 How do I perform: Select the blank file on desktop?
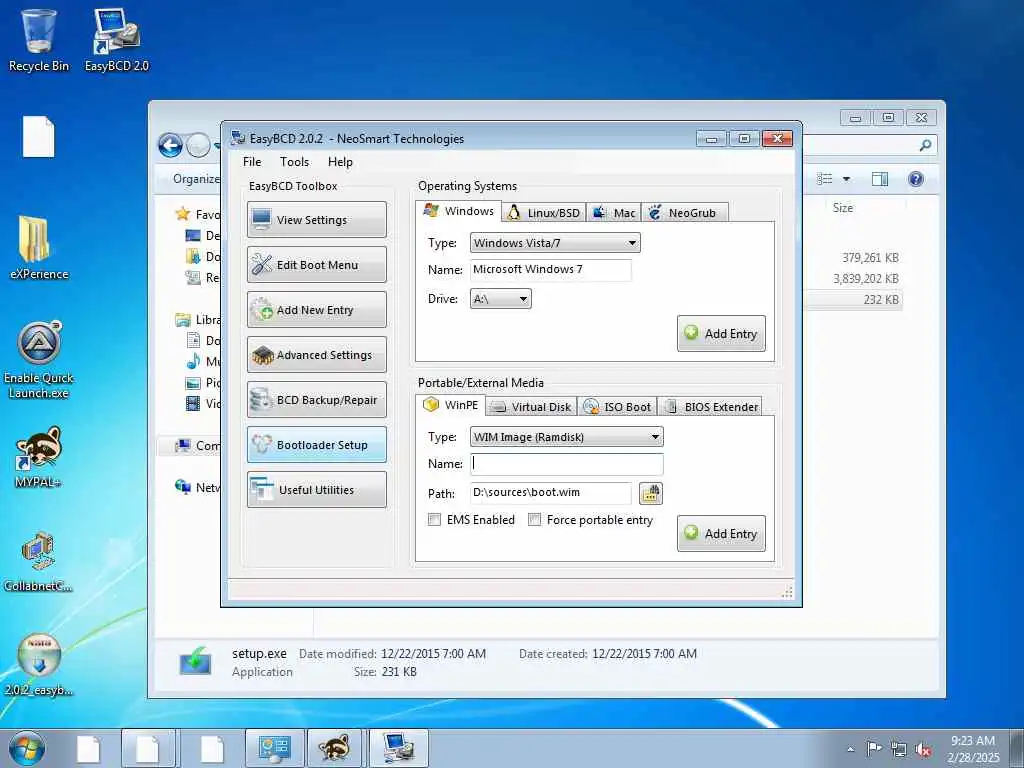tap(39, 136)
